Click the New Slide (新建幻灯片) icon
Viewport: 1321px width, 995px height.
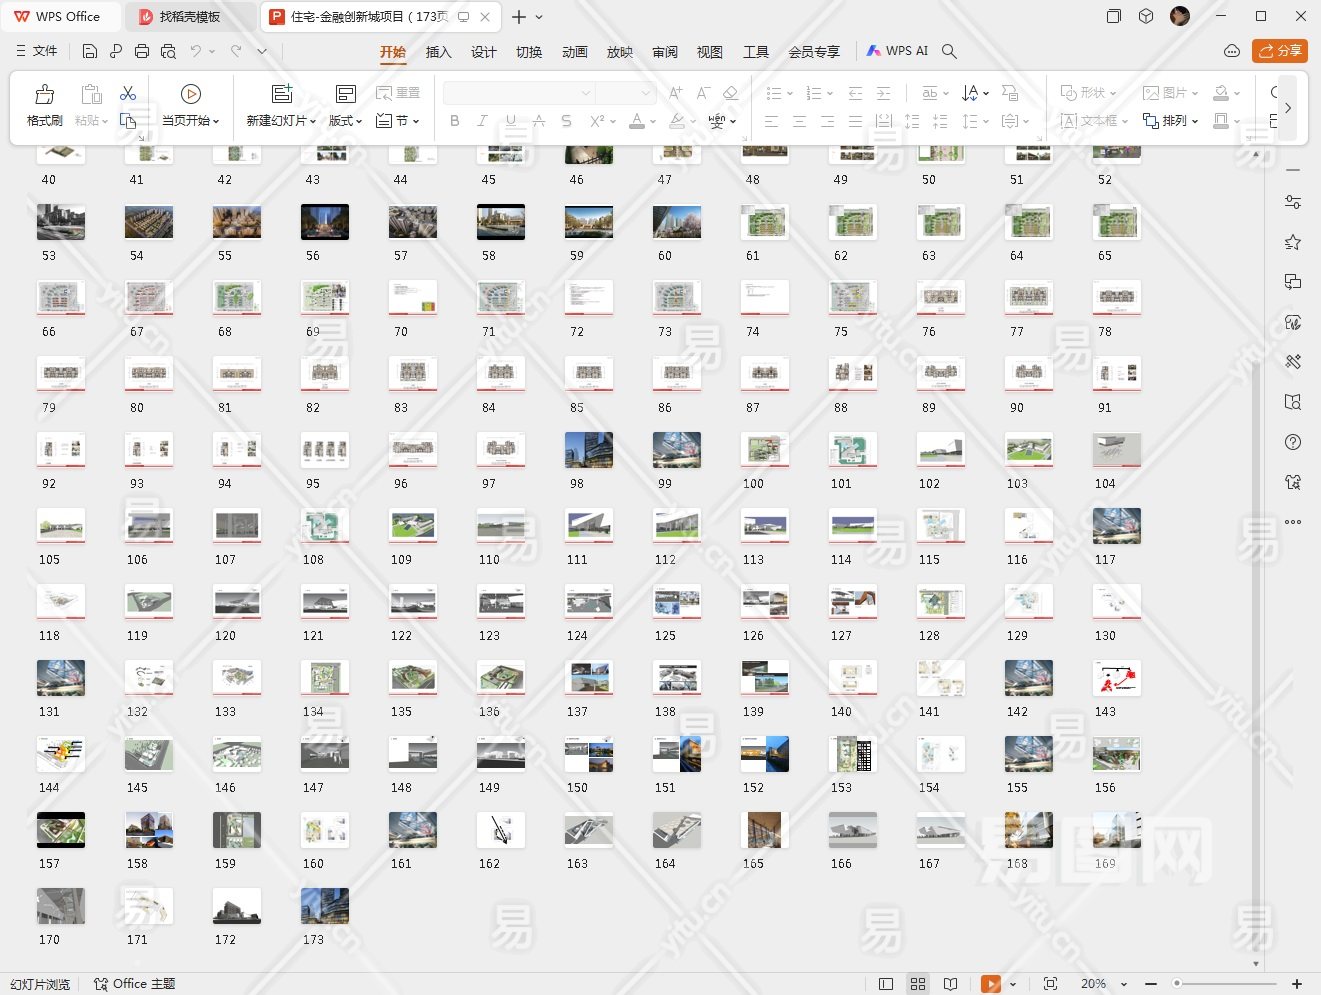click(282, 94)
